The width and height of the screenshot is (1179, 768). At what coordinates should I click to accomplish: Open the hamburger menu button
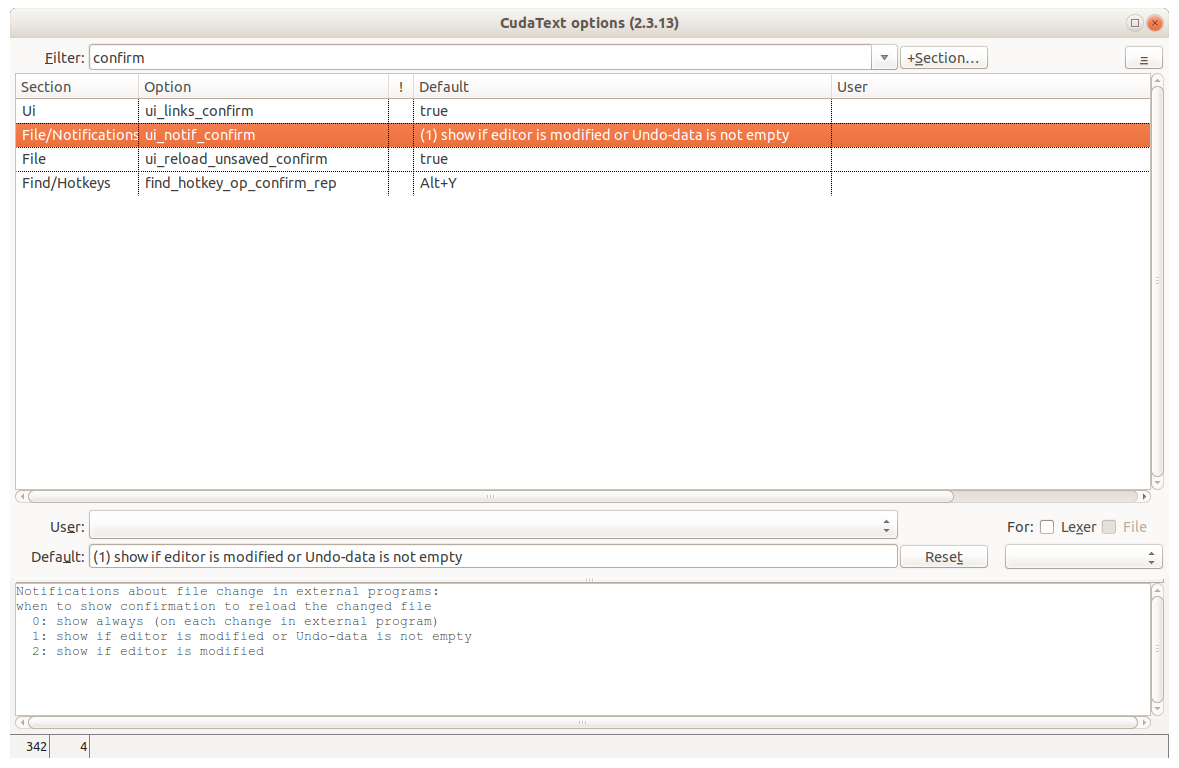click(1143, 59)
